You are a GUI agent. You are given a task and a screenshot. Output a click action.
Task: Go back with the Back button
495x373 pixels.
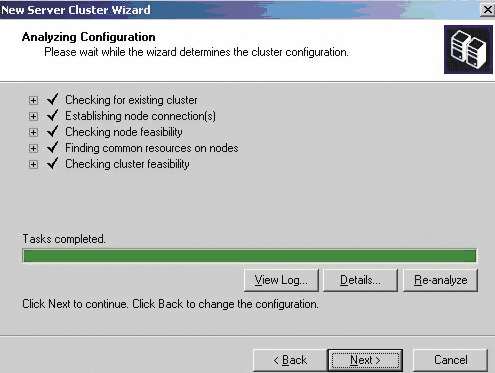[290, 360]
